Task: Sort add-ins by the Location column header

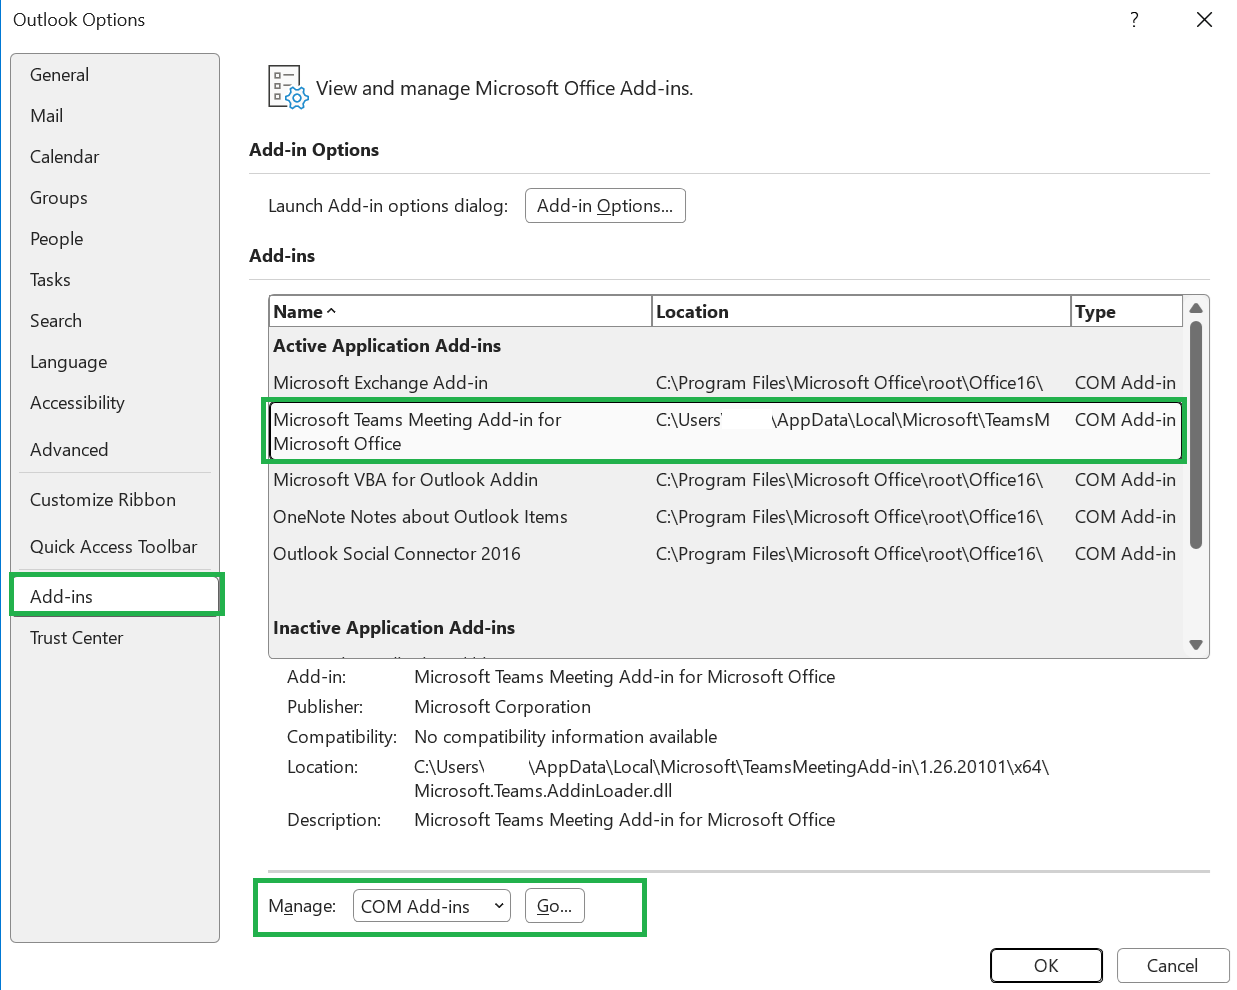Action: point(861,312)
